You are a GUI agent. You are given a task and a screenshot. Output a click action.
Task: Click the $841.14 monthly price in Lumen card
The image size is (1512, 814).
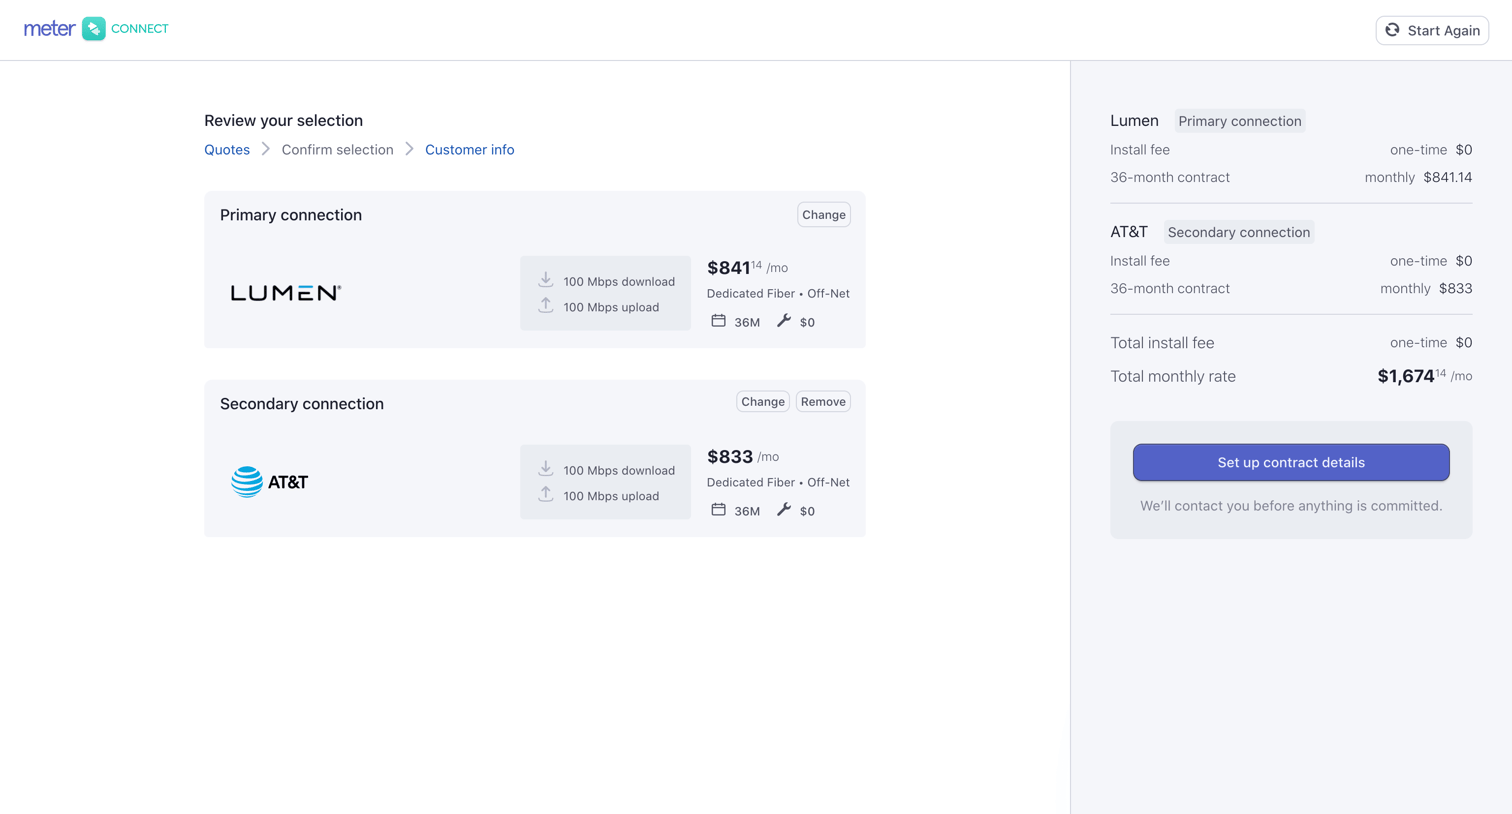pyautogui.click(x=747, y=268)
